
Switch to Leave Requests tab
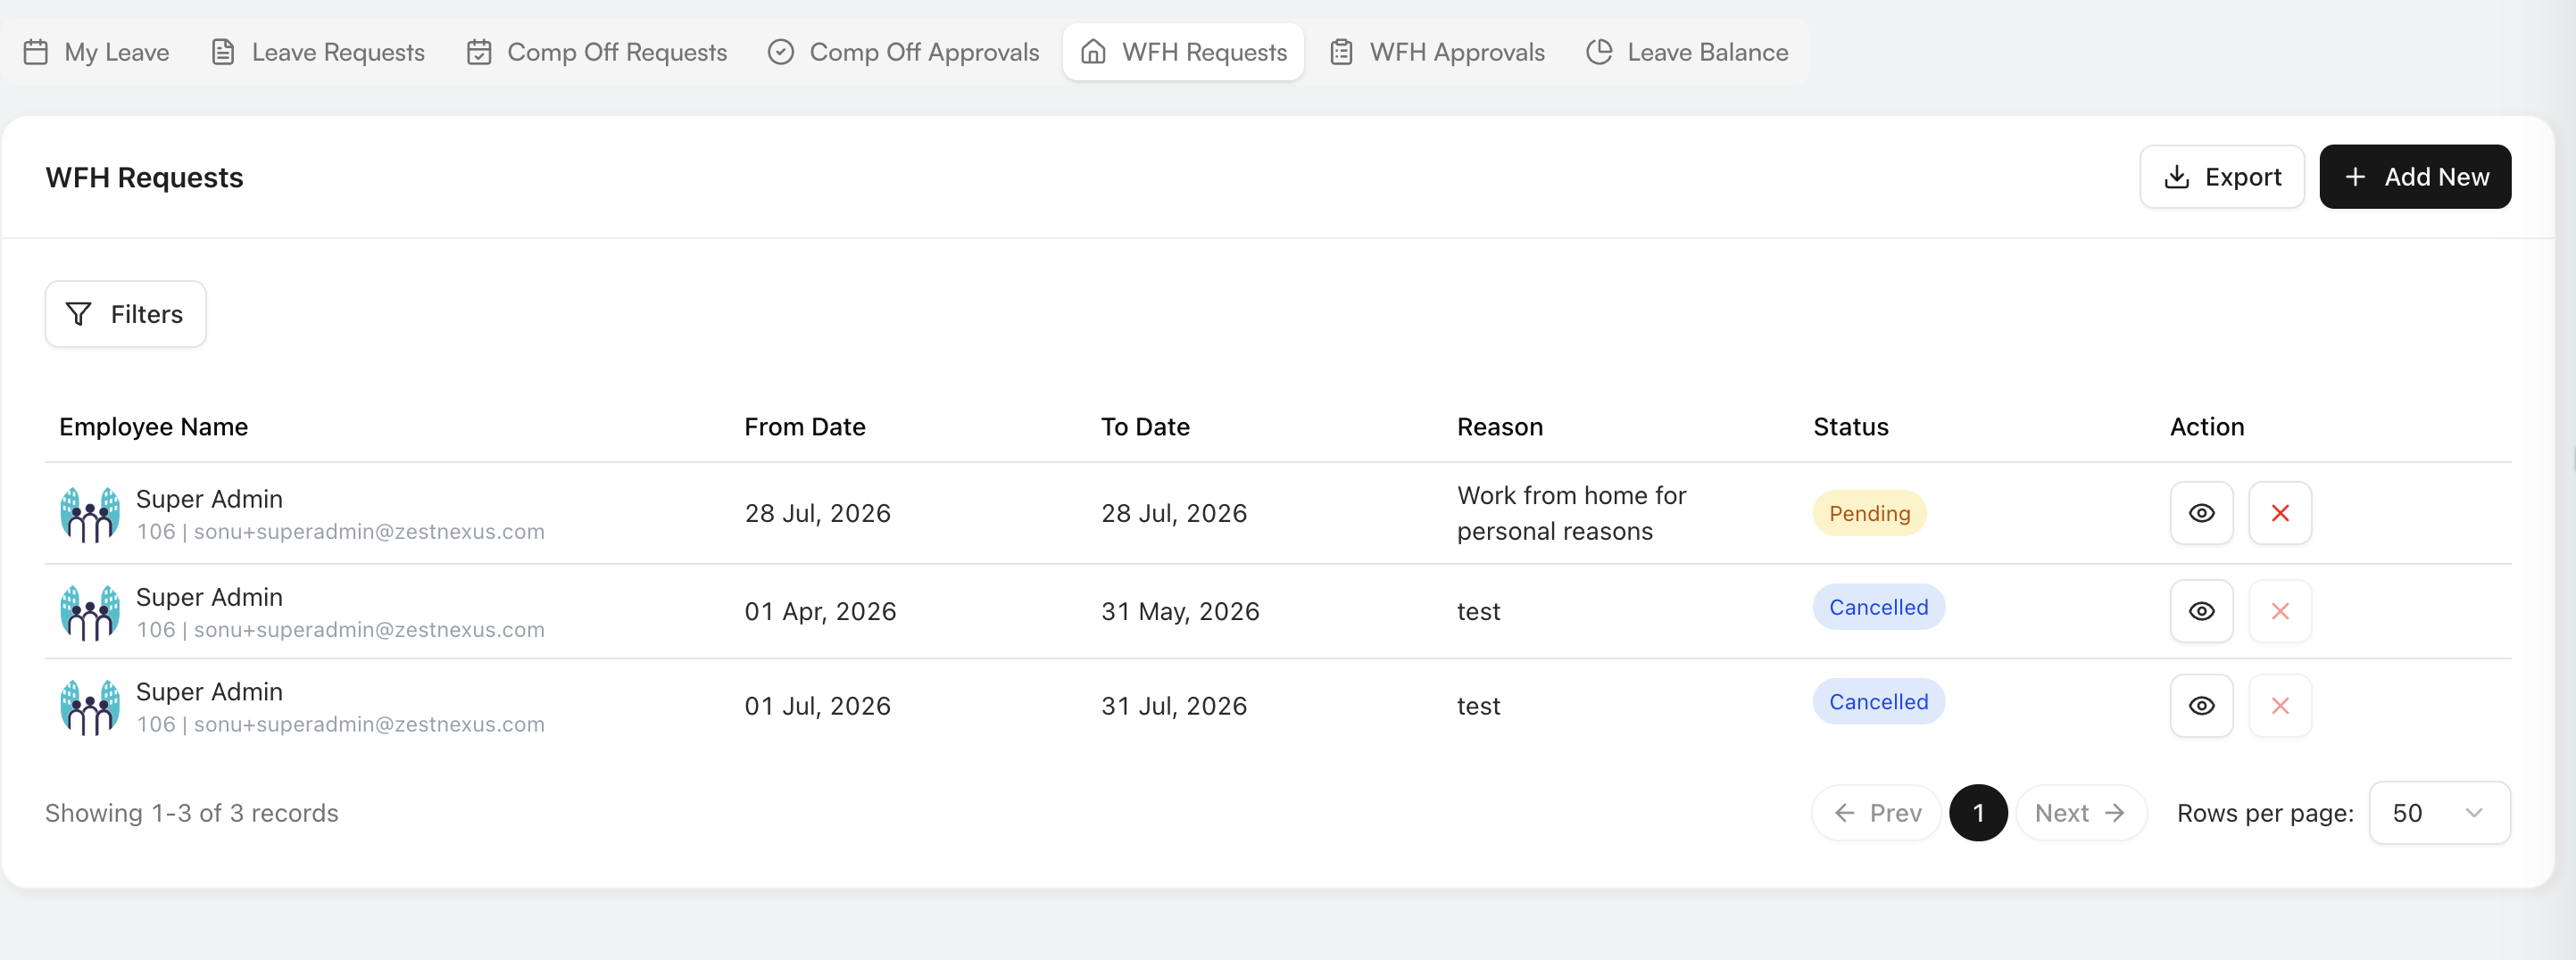point(319,52)
